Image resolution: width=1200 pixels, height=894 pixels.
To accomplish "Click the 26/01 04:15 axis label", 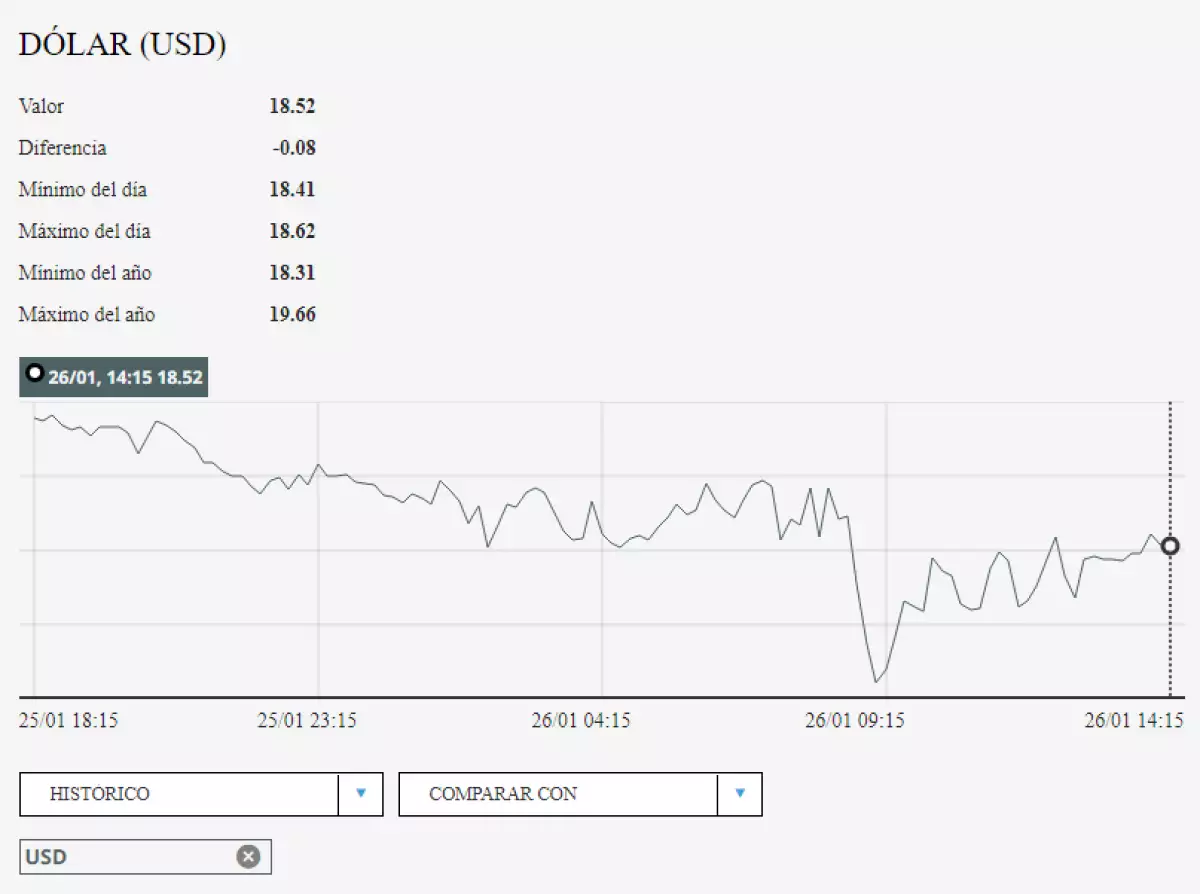I will tap(580, 720).
